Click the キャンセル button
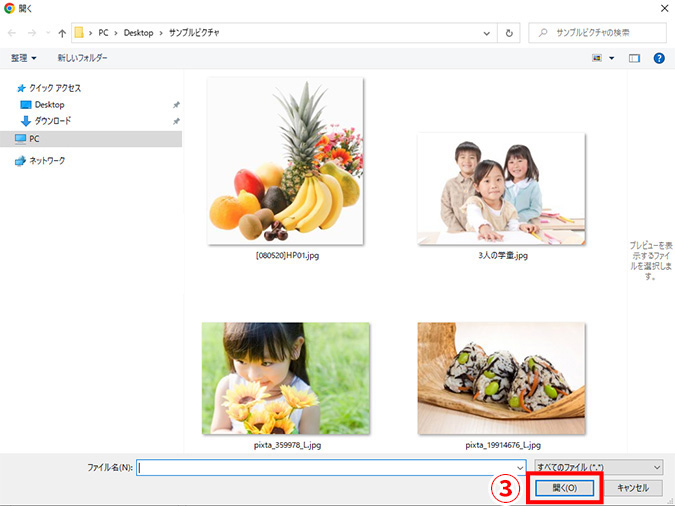 (633, 488)
